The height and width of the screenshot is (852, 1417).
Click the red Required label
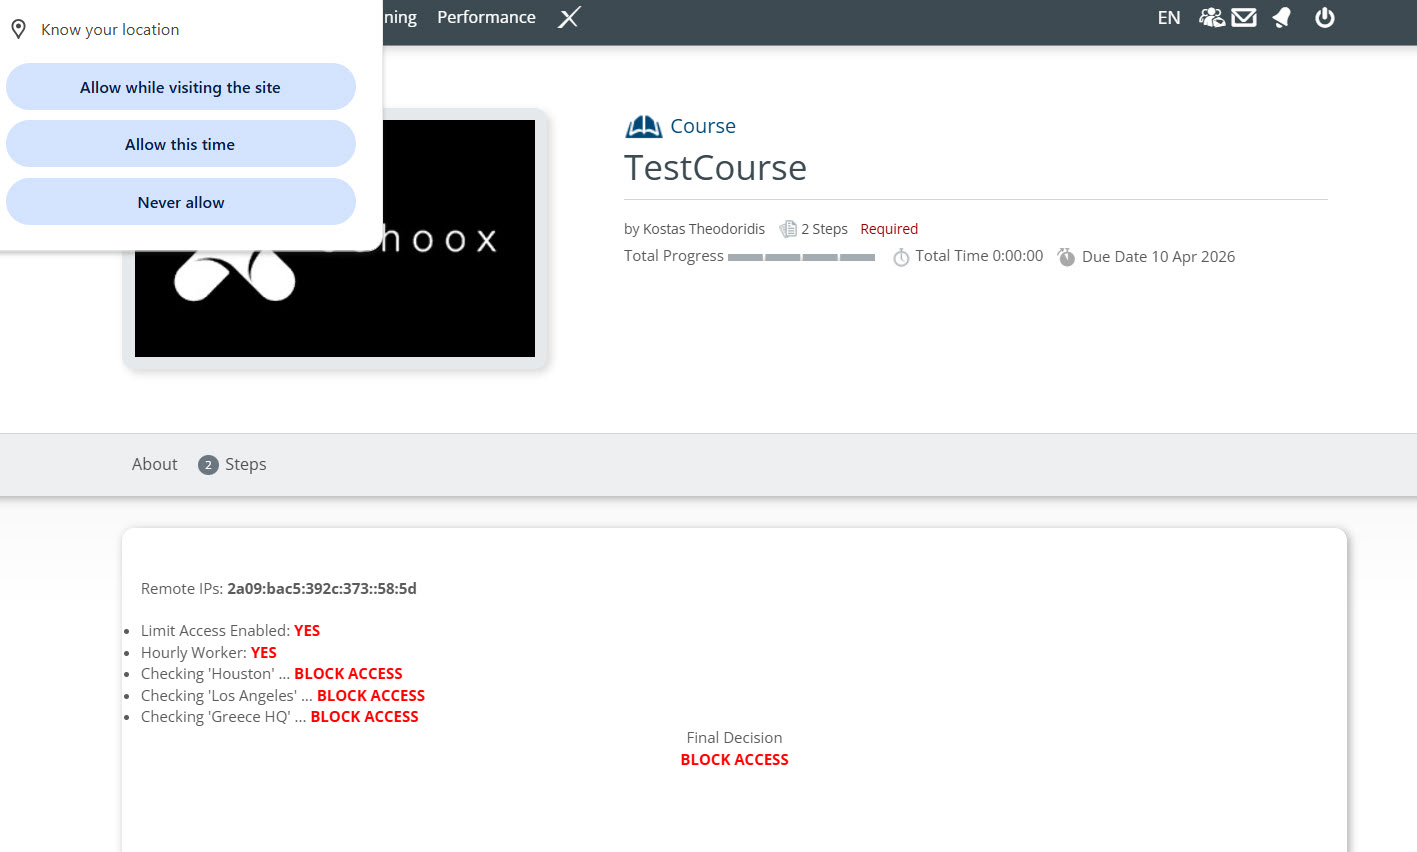[889, 229]
